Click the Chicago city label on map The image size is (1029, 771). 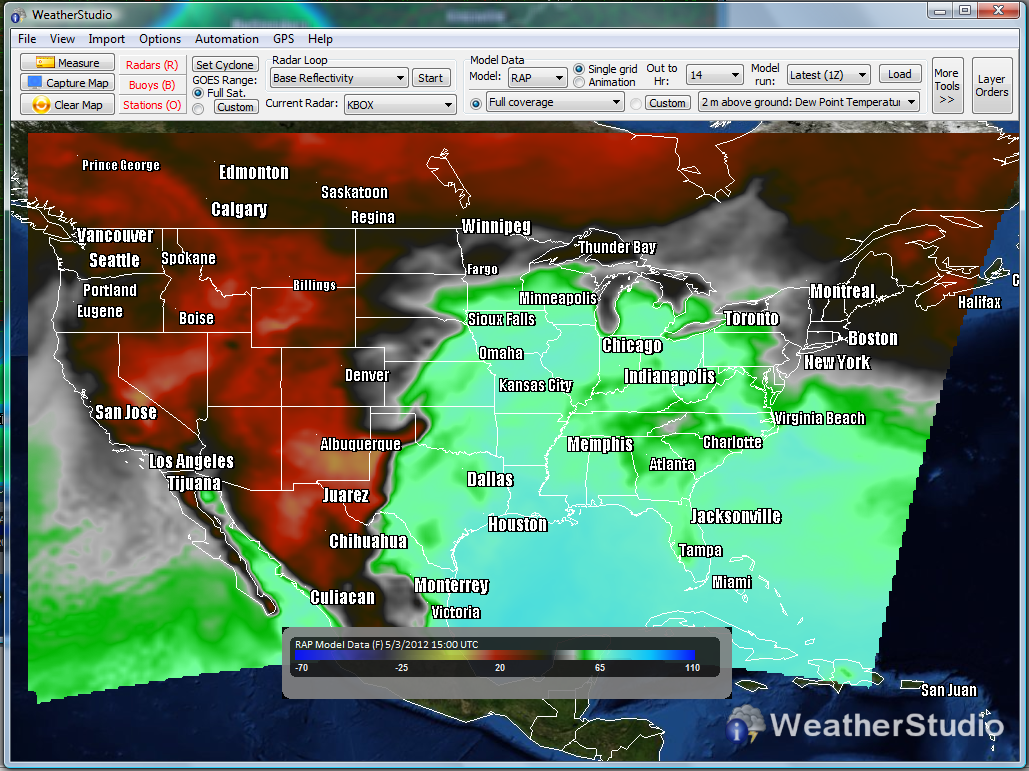(633, 345)
